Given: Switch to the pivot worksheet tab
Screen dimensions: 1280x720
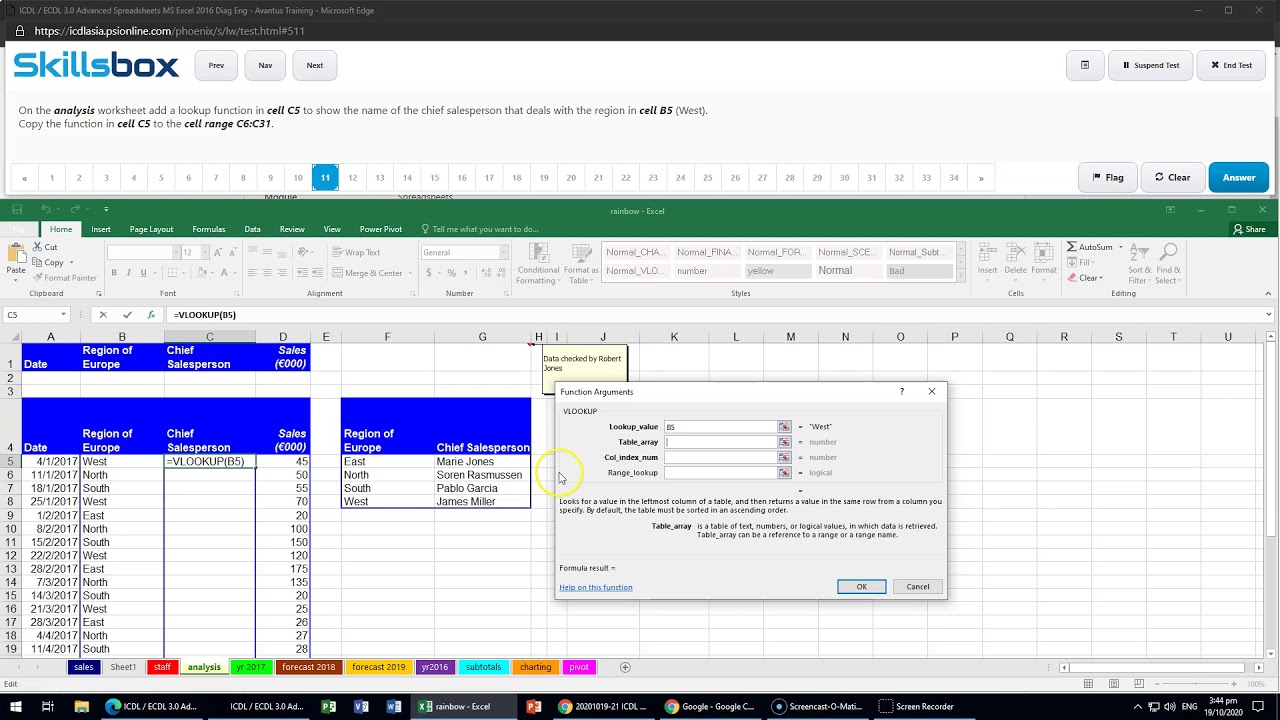Looking at the screenshot, I should (x=579, y=667).
